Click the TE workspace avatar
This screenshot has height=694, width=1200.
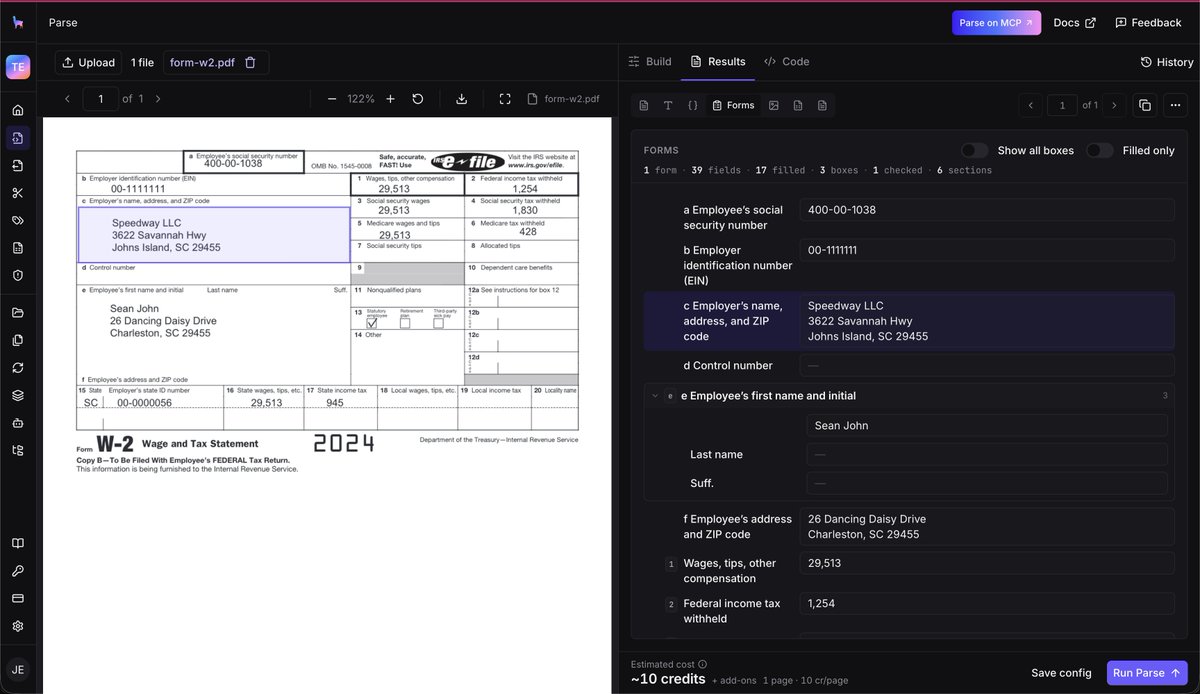click(x=18, y=66)
